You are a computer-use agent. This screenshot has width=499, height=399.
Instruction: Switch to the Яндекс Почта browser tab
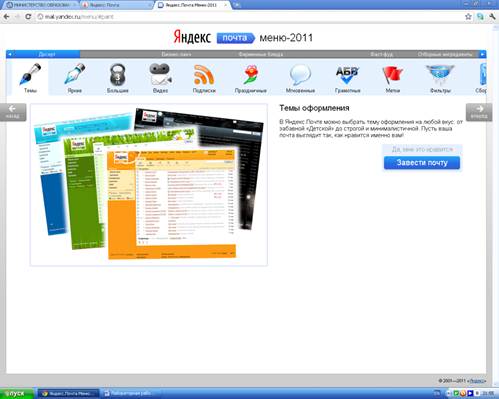(115, 5)
